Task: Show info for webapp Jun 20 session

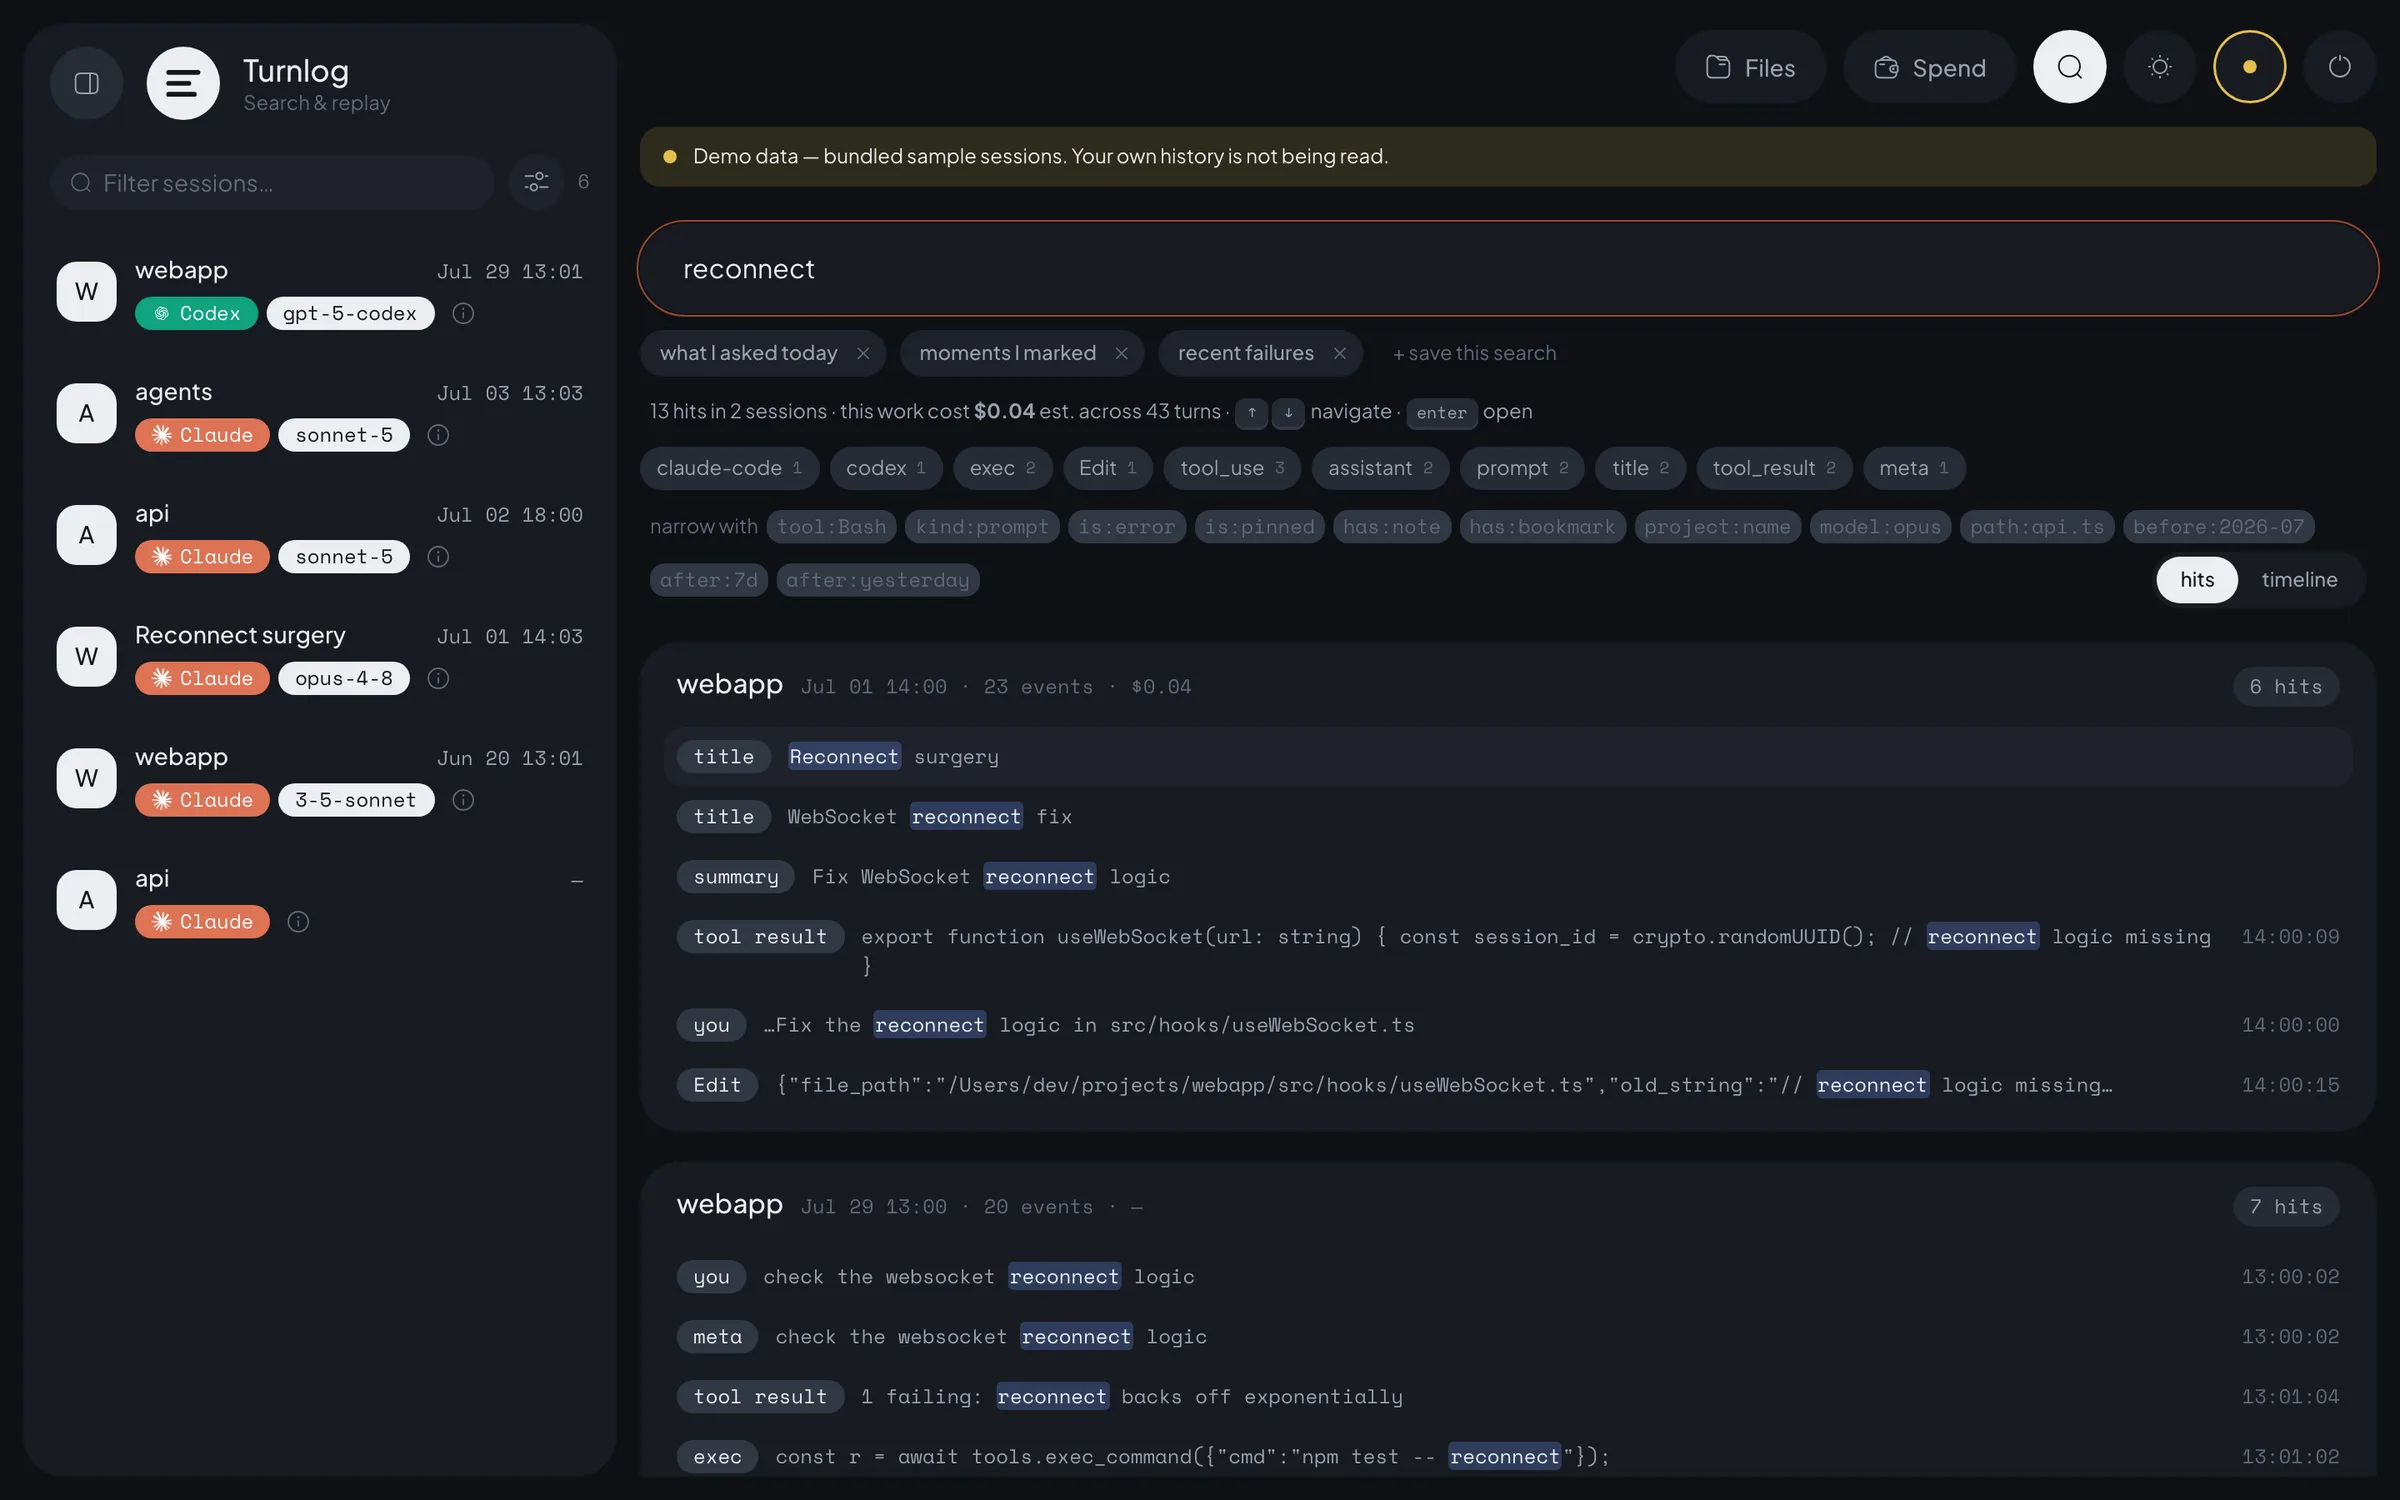Action: (463, 800)
